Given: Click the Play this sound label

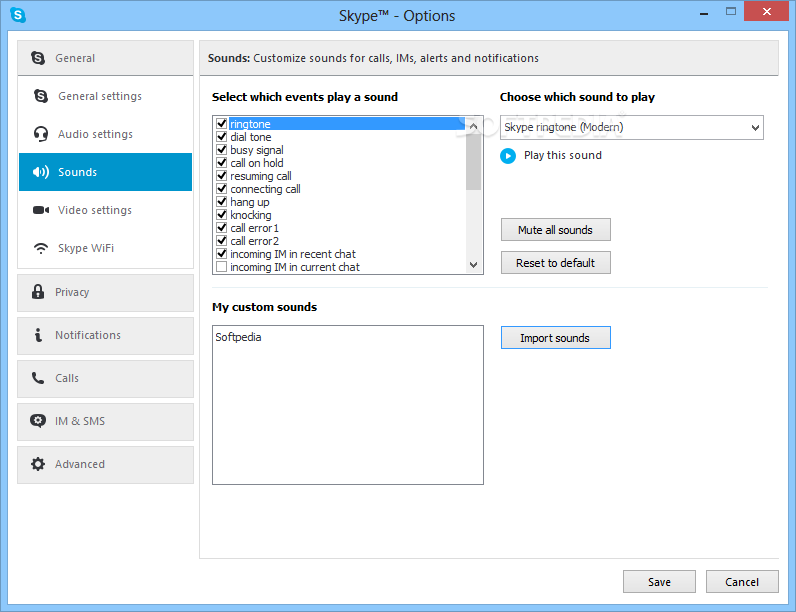Looking at the screenshot, I should coord(562,155).
